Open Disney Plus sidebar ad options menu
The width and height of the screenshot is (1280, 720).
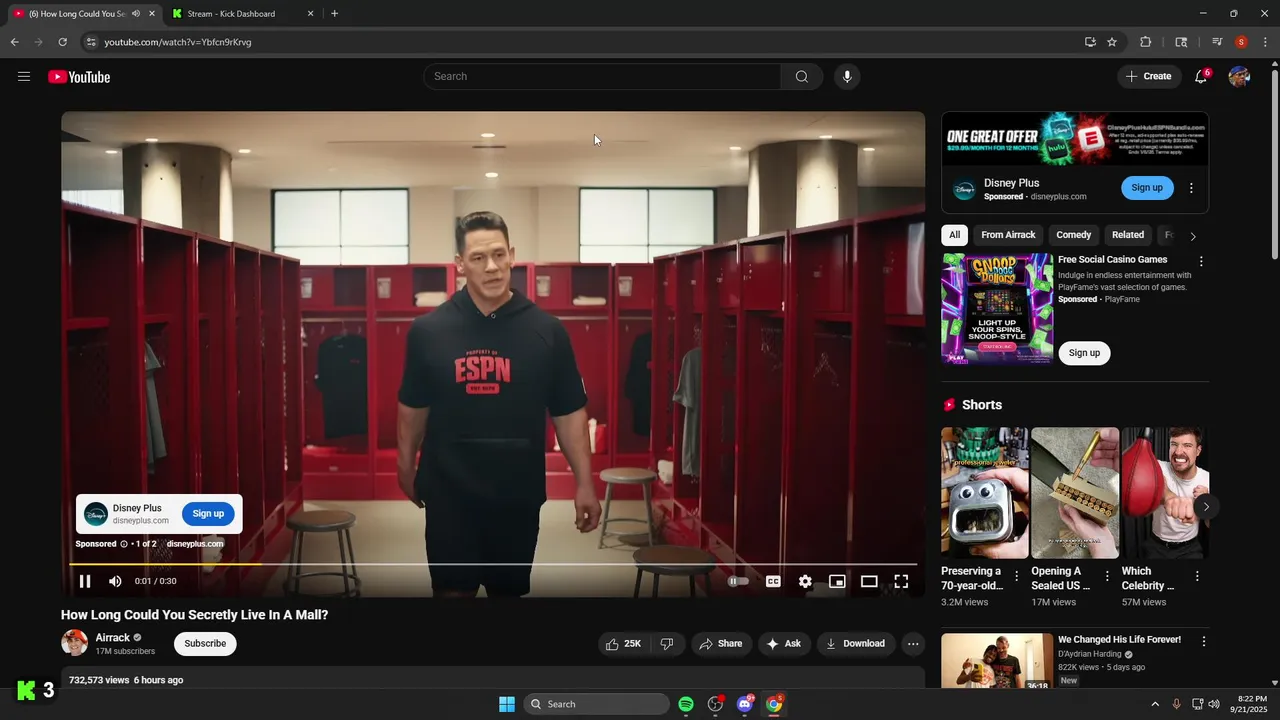1191,188
